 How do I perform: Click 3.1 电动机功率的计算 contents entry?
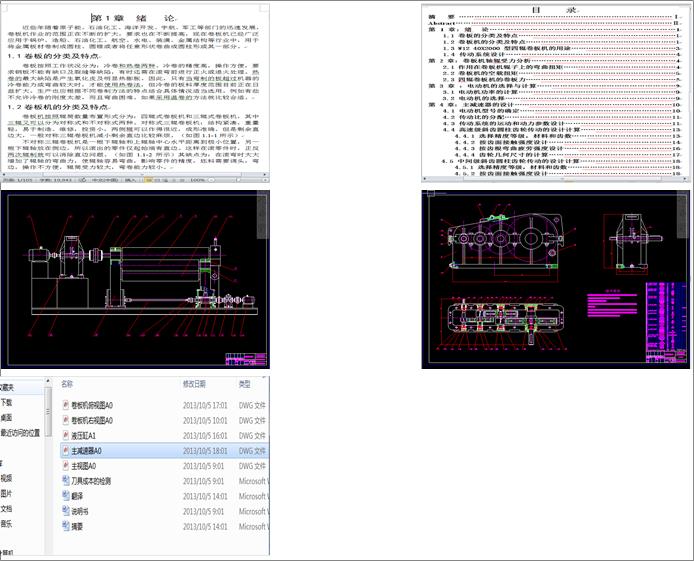[x=562, y=92]
